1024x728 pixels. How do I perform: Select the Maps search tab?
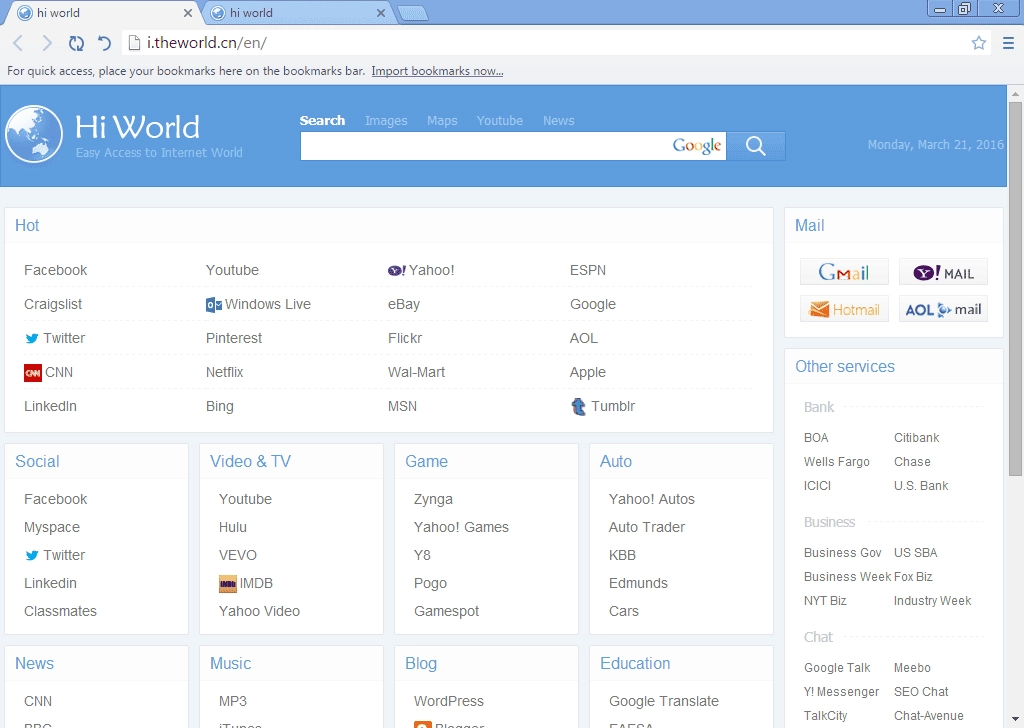coord(442,121)
